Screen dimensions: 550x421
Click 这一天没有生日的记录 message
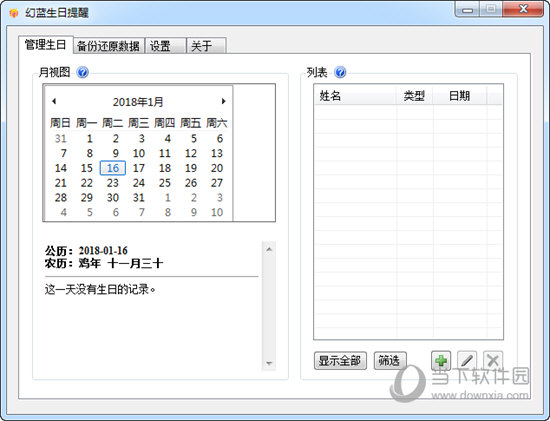[100, 290]
